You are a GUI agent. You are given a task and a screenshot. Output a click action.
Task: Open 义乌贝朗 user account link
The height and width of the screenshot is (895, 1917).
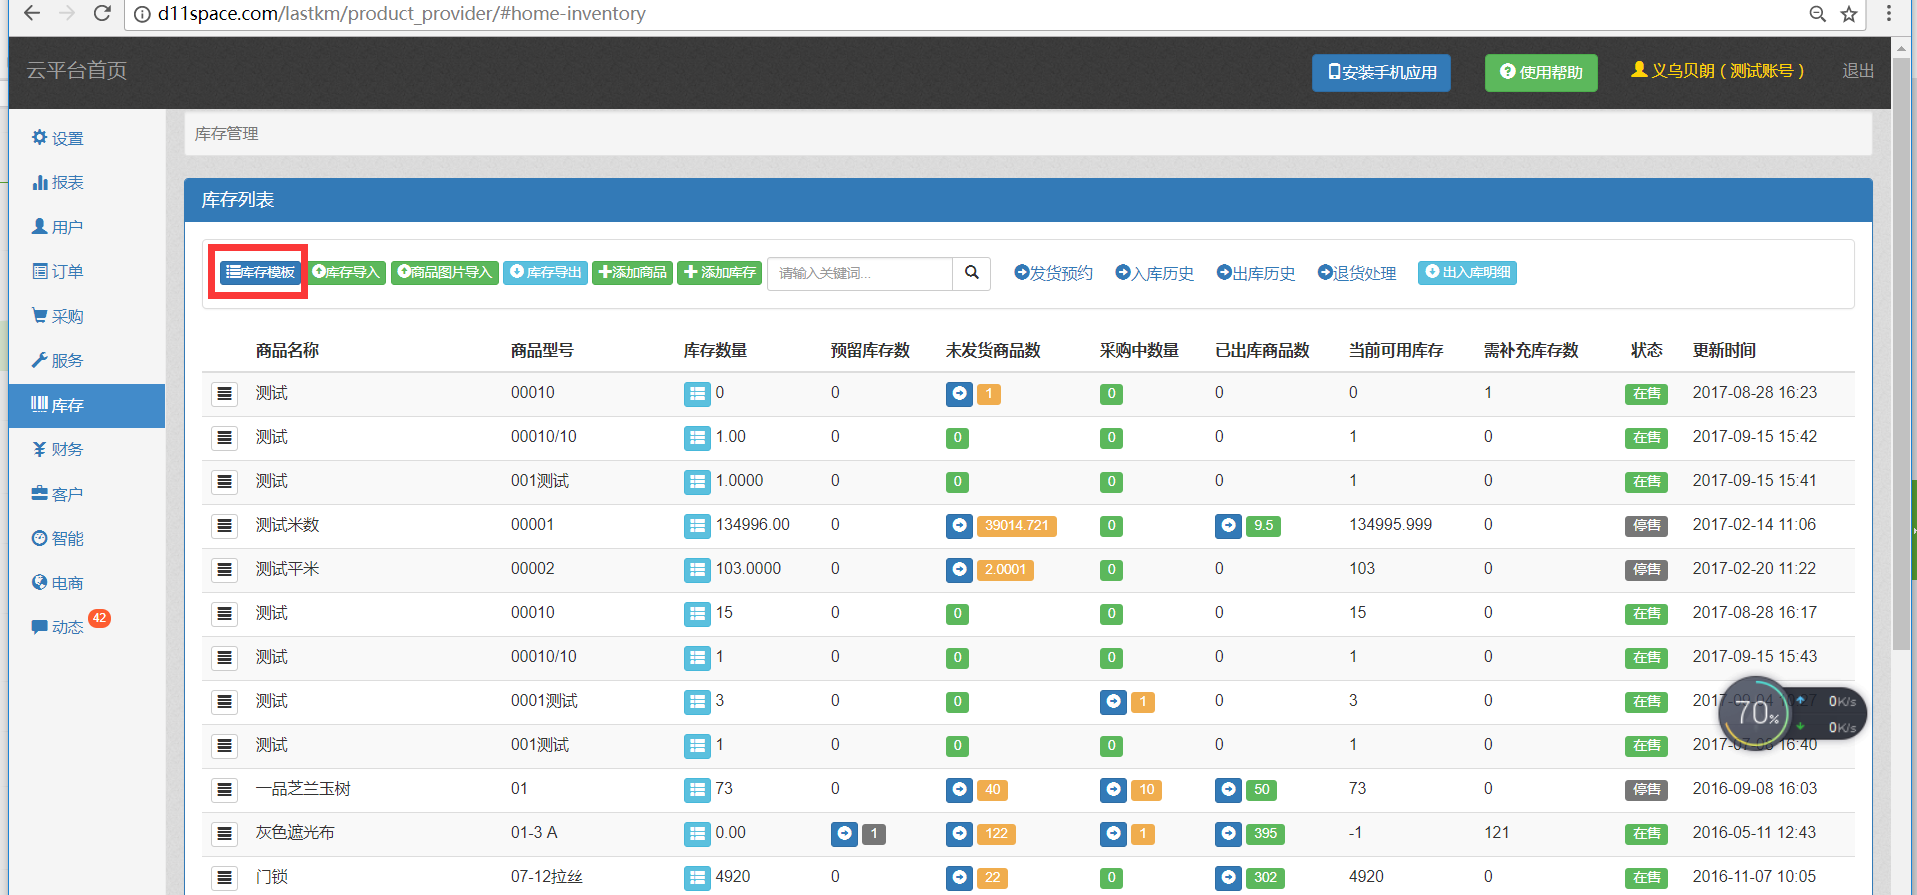click(x=1717, y=70)
